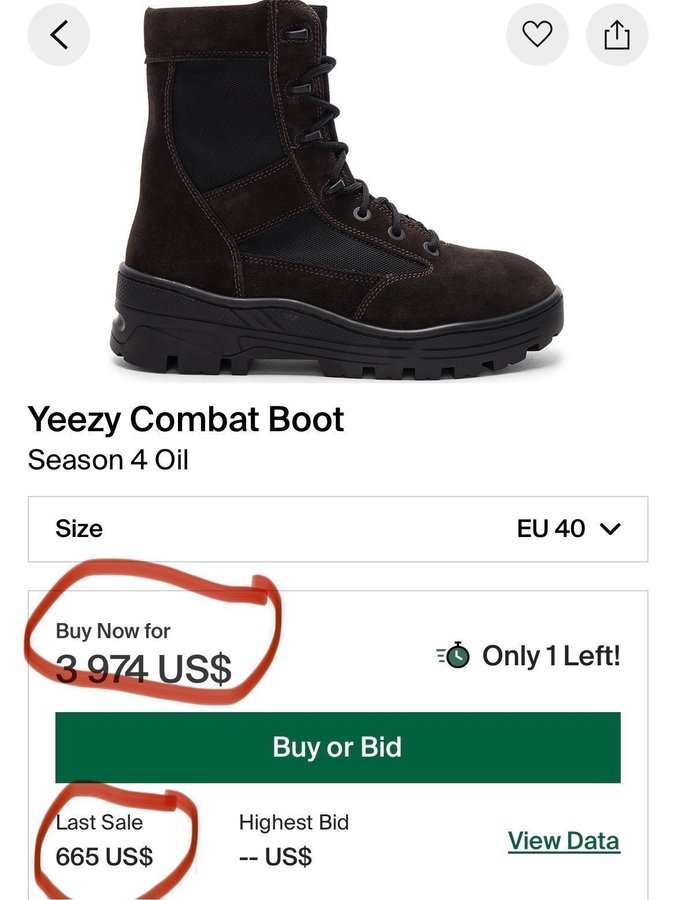The height and width of the screenshot is (900, 675).
Task: Click the Season 4 Oil subtitle
Action: pyautogui.click(x=108, y=460)
